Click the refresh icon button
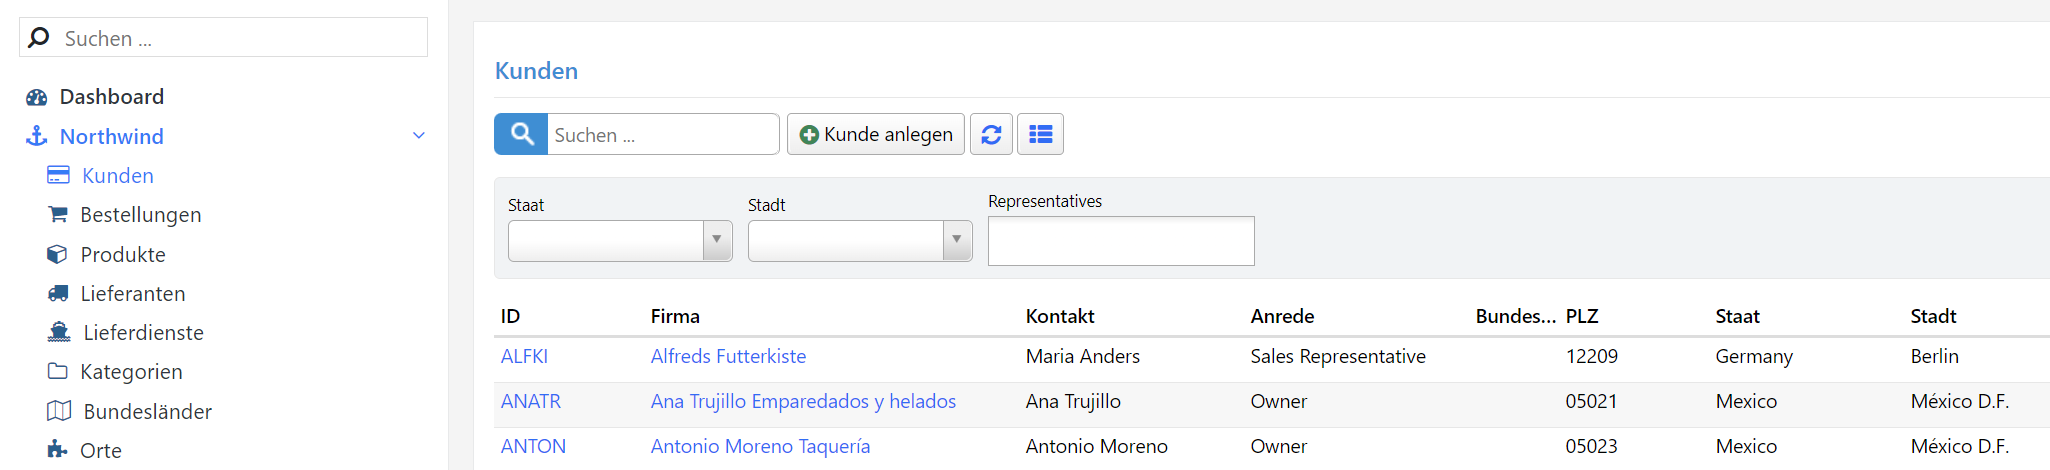The image size is (2050, 470). pos(991,134)
